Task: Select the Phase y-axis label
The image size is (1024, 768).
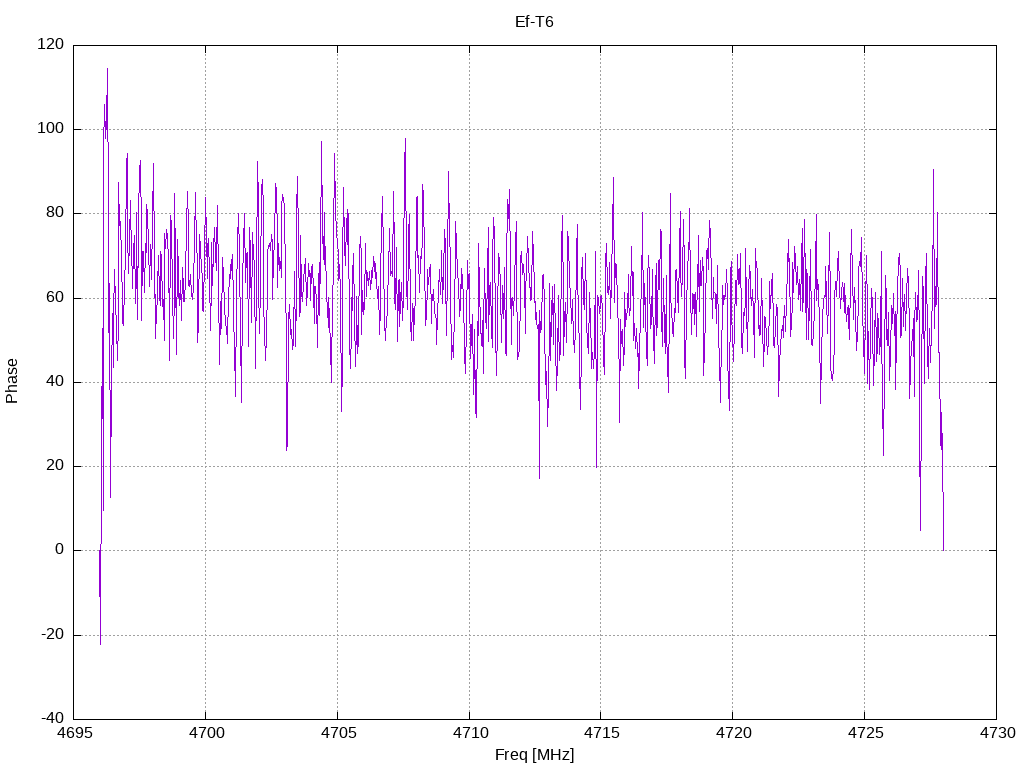Action: click(12, 381)
